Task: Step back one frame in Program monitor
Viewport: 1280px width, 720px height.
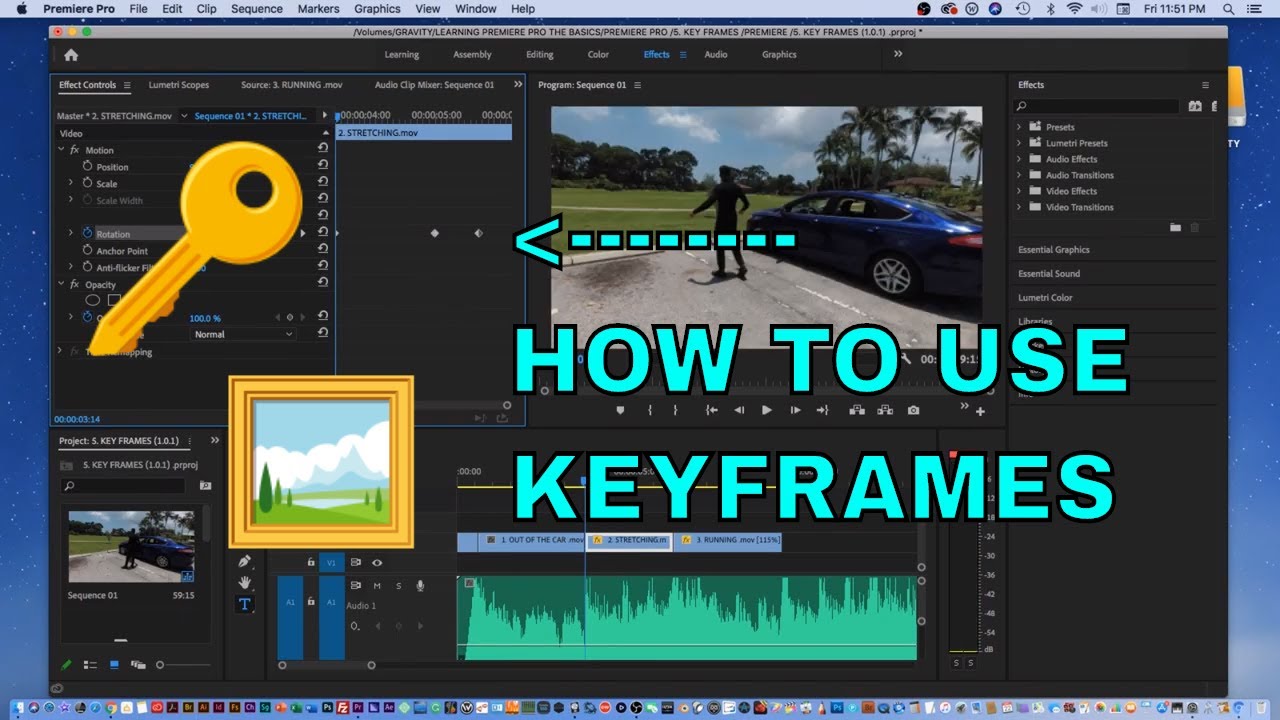Action: point(739,410)
